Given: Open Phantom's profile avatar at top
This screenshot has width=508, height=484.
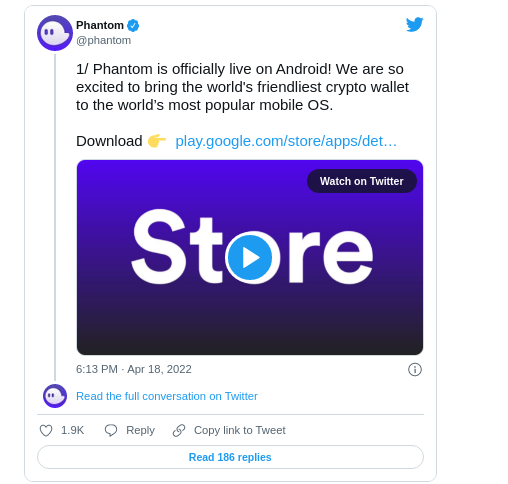Looking at the screenshot, I should (x=55, y=33).
